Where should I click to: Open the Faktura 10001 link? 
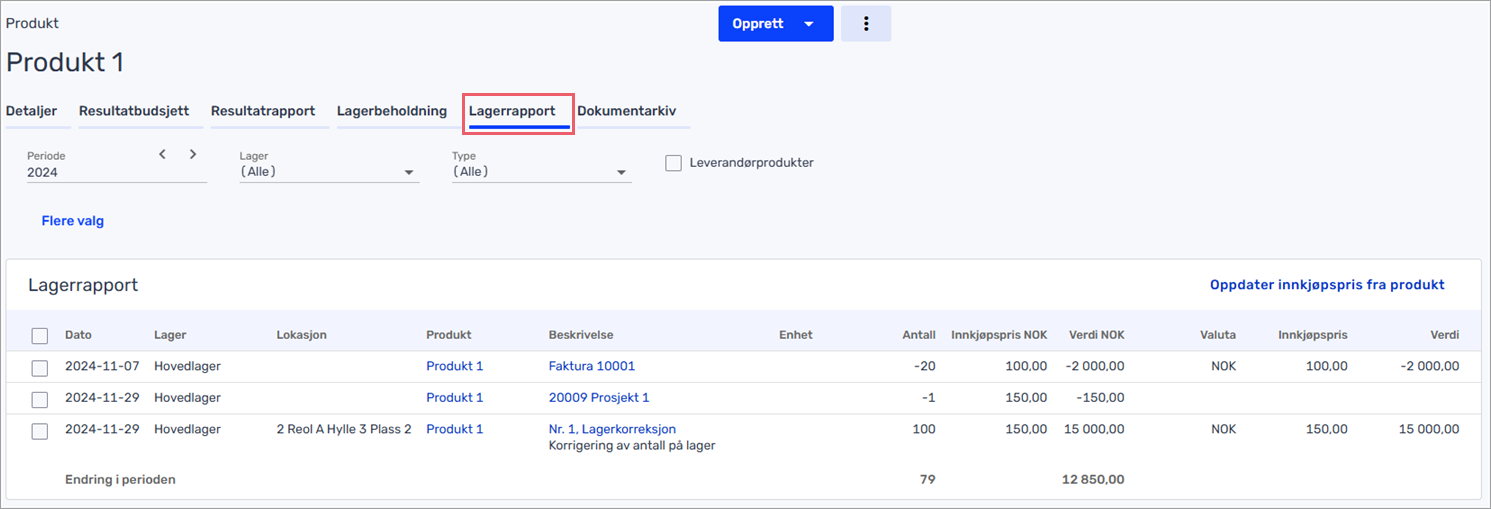coord(592,366)
